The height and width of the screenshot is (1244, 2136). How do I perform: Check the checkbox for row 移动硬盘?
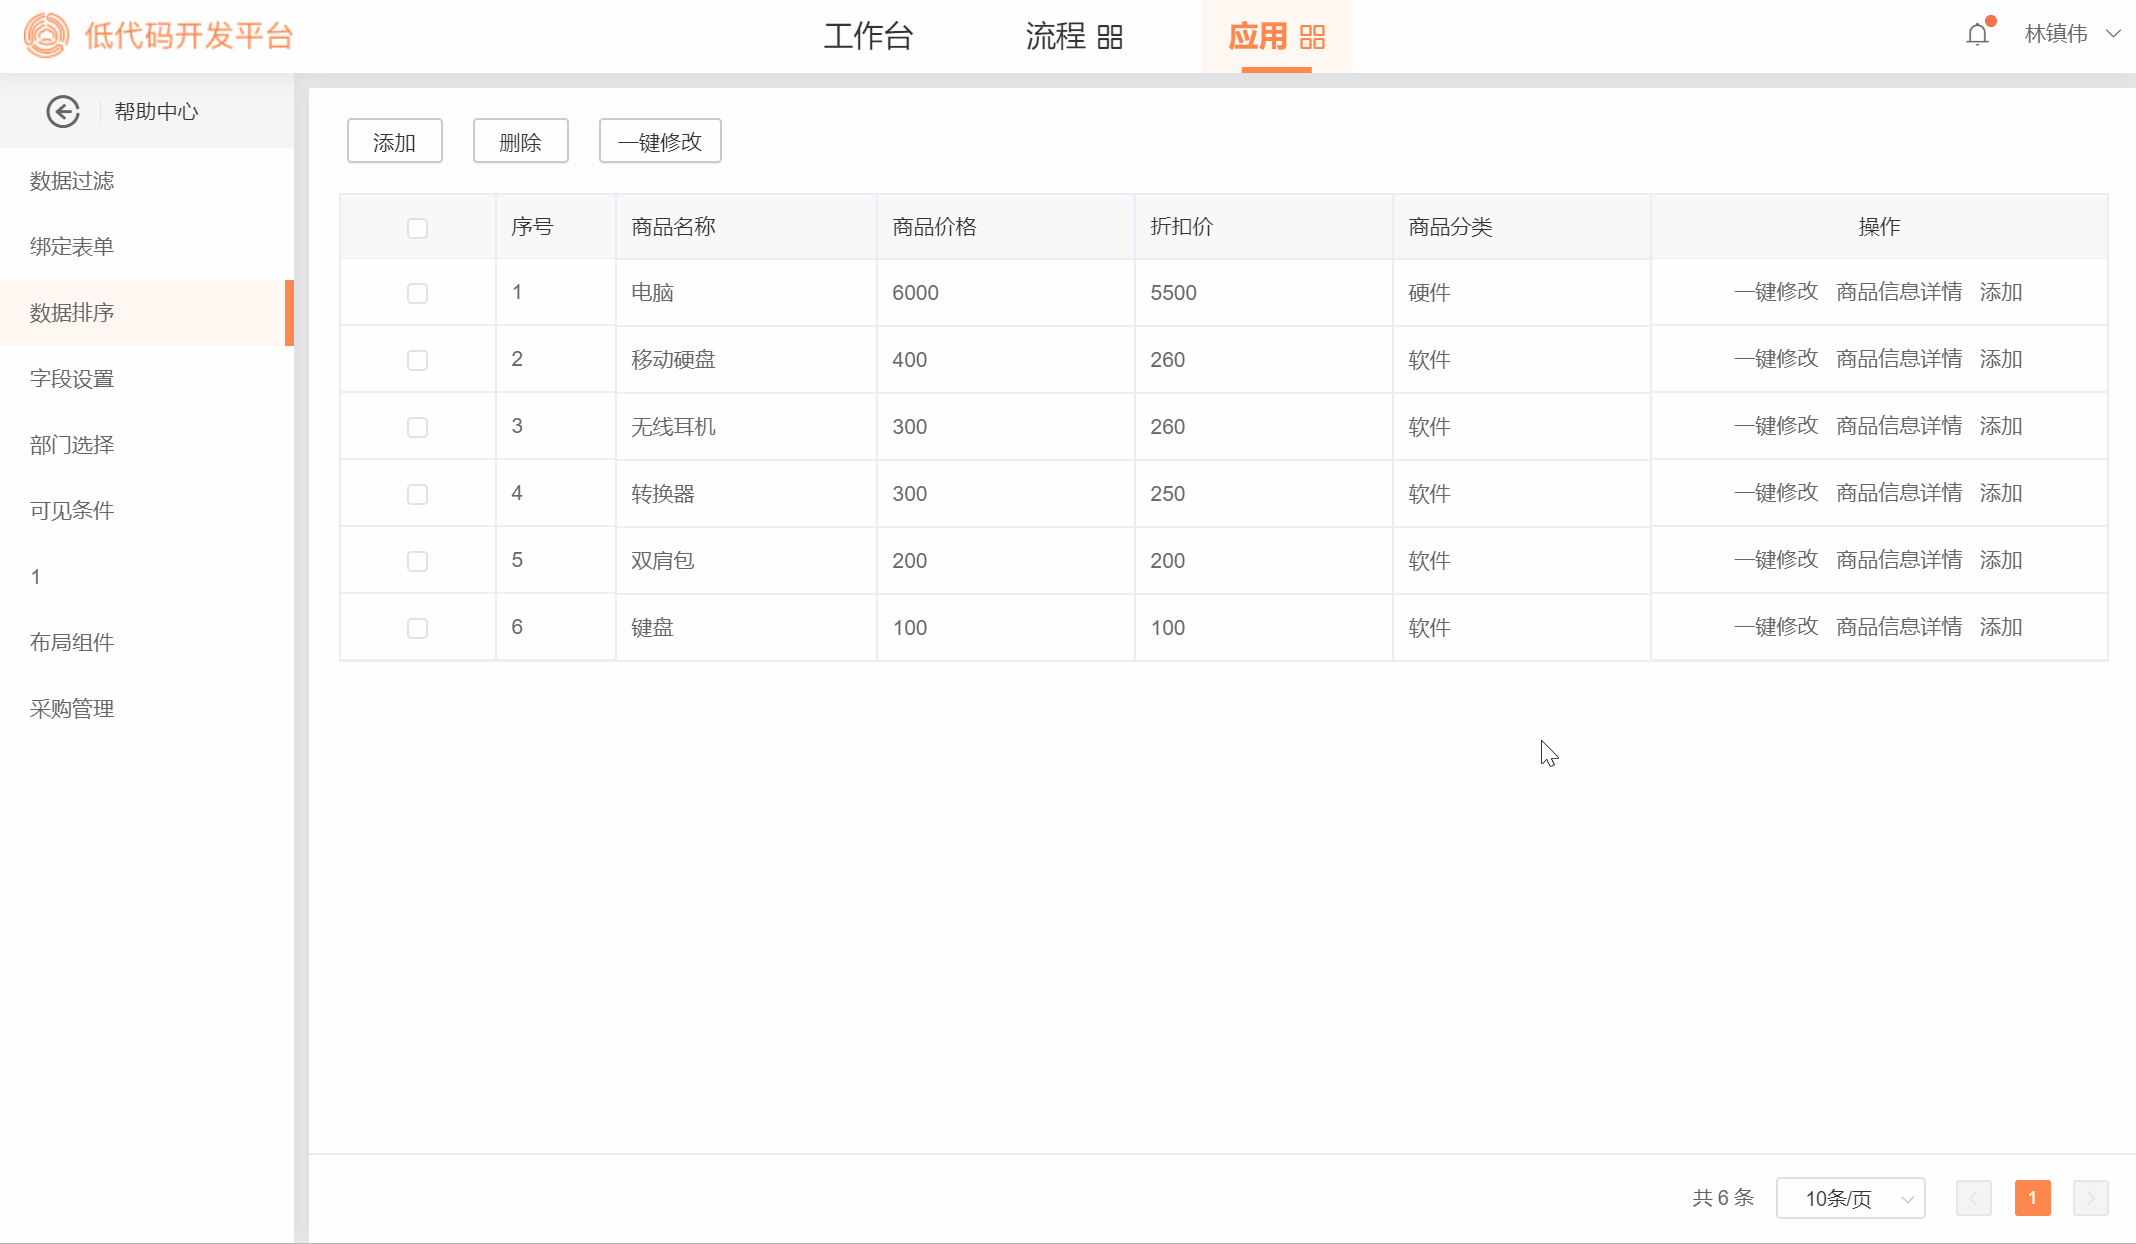point(417,360)
